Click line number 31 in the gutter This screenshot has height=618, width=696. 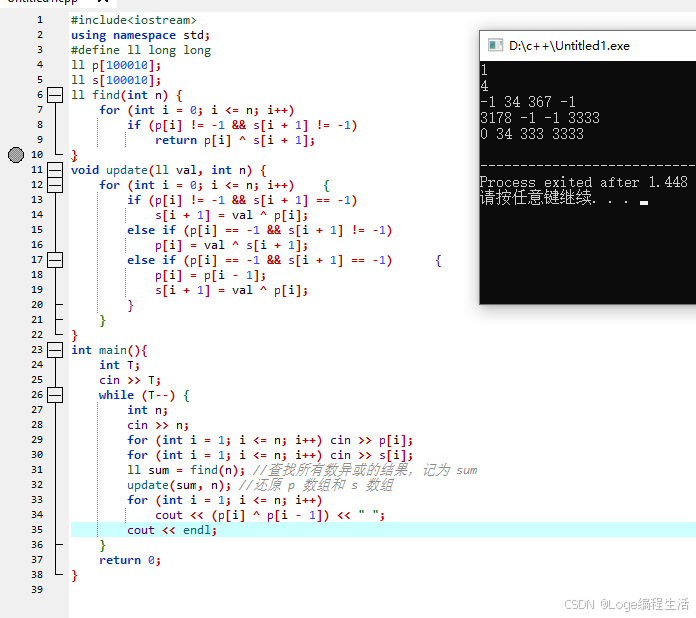click(37, 470)
